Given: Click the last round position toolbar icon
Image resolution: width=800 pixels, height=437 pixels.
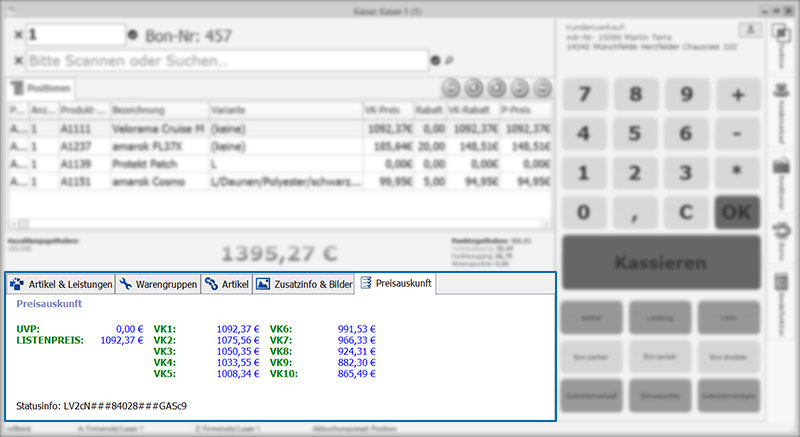Looking at the screenshot, I should [543, 88].
